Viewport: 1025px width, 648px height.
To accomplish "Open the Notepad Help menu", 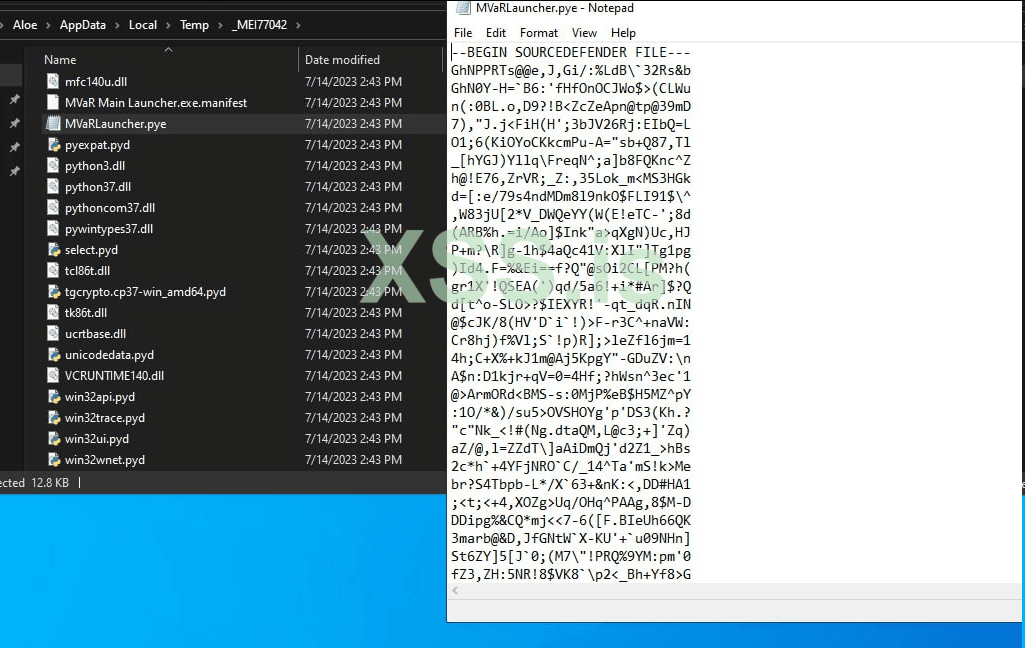I will coord(623,33).
